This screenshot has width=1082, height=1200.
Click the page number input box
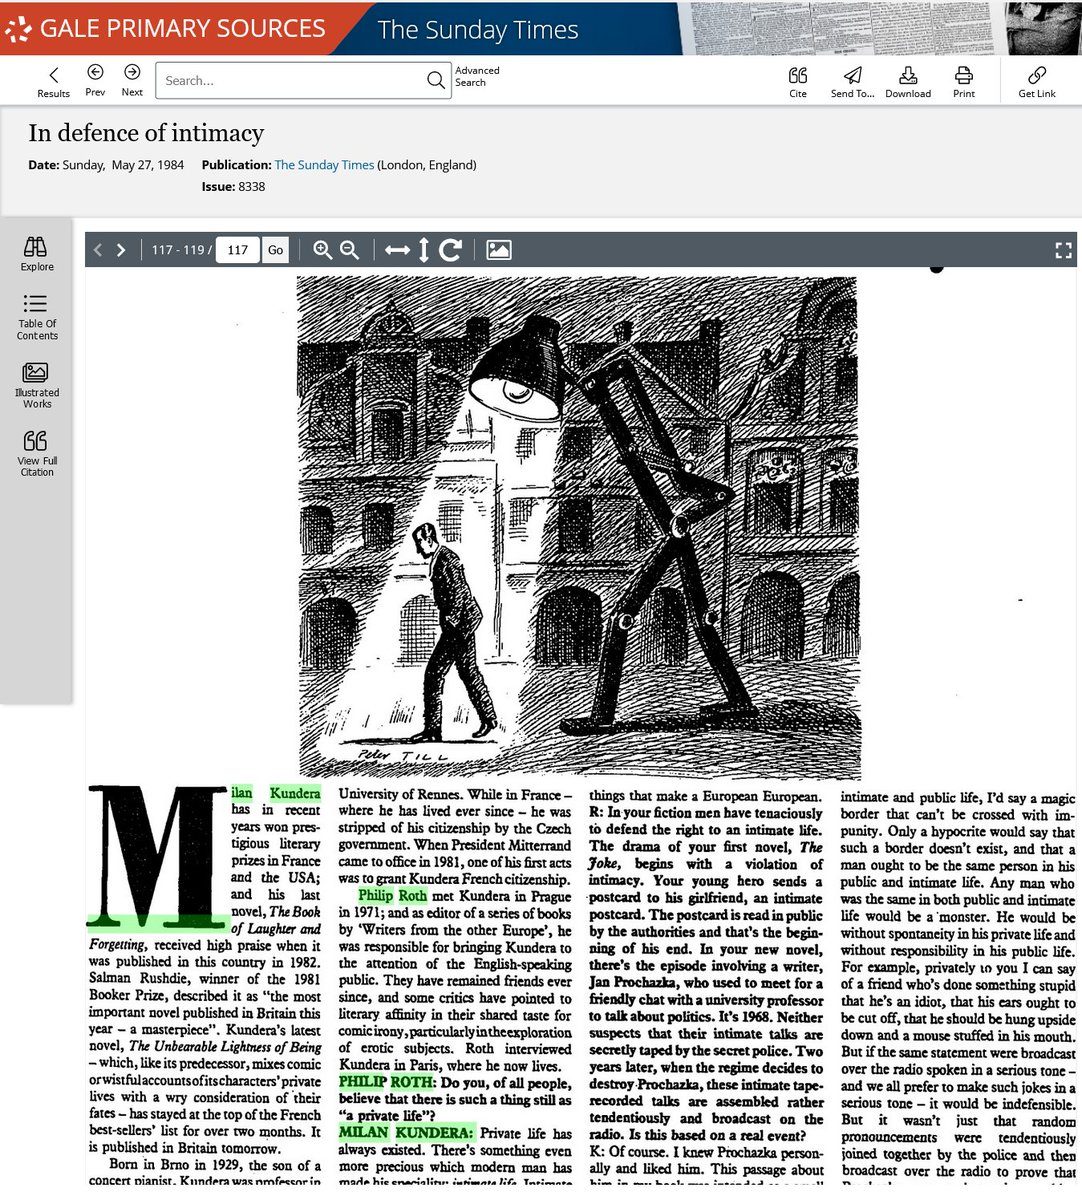tap(237, 250)
